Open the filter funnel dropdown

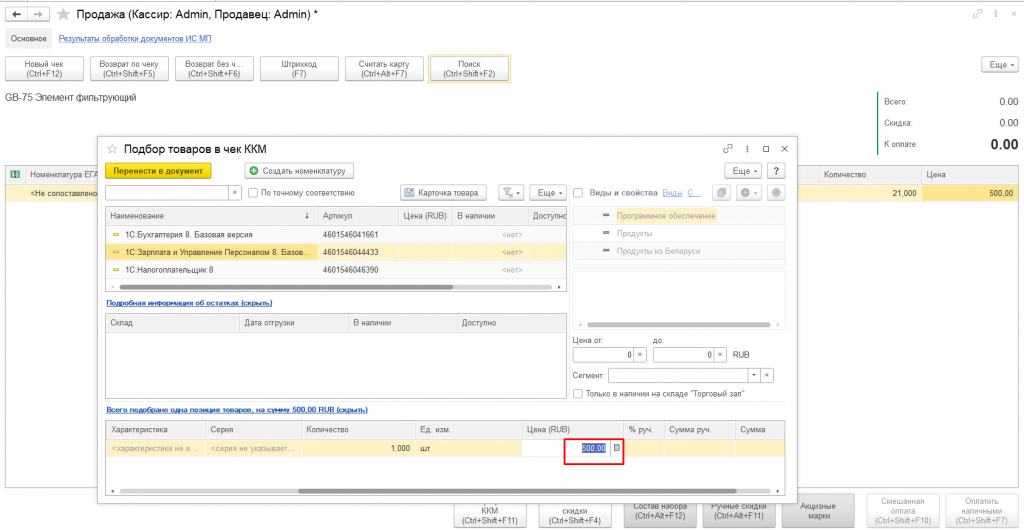point(510,192)
